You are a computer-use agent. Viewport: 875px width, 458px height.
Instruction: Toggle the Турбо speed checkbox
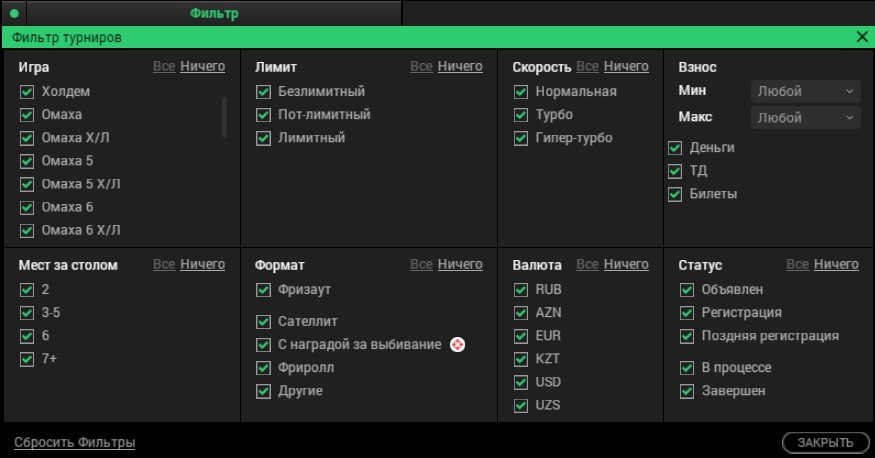click(x=521, y=115)
